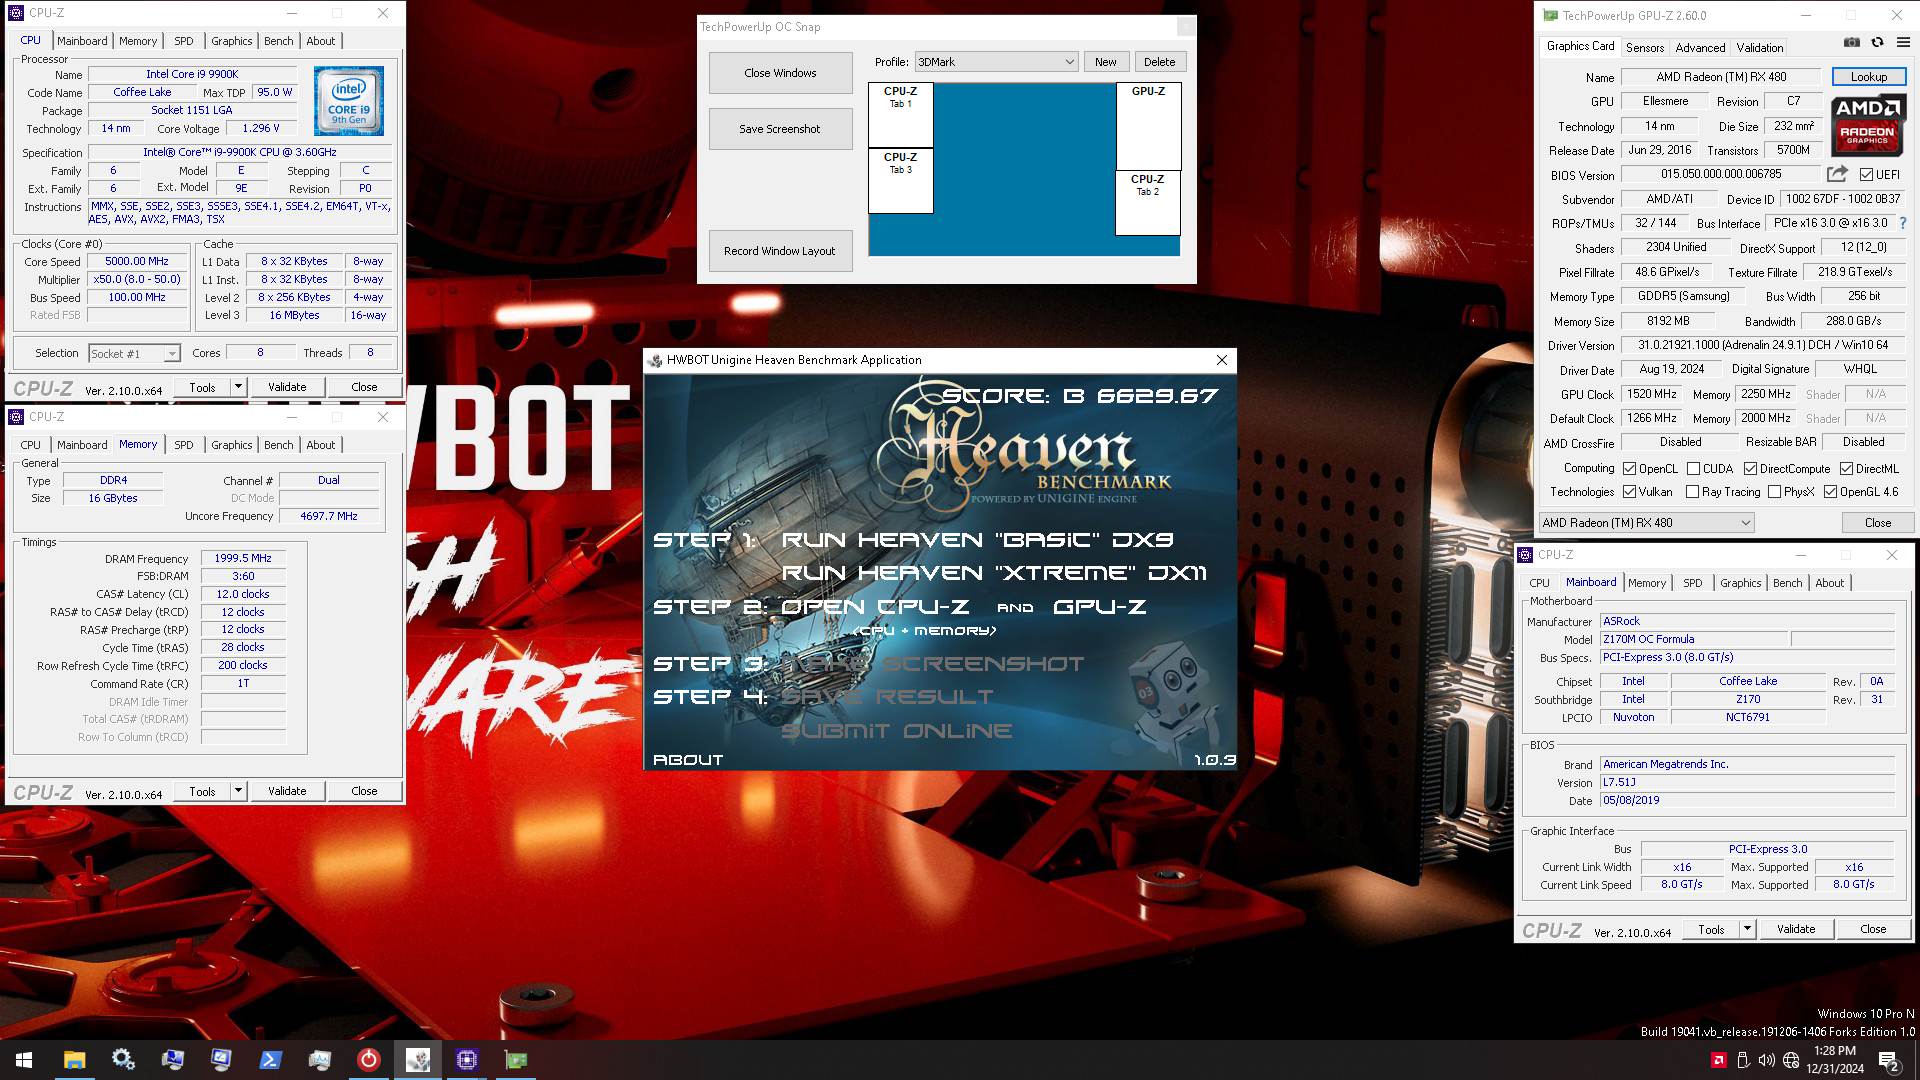Click the red power button taskbar icon
Viewport: 1920px width, 1080px height.
coord(368,1060)
